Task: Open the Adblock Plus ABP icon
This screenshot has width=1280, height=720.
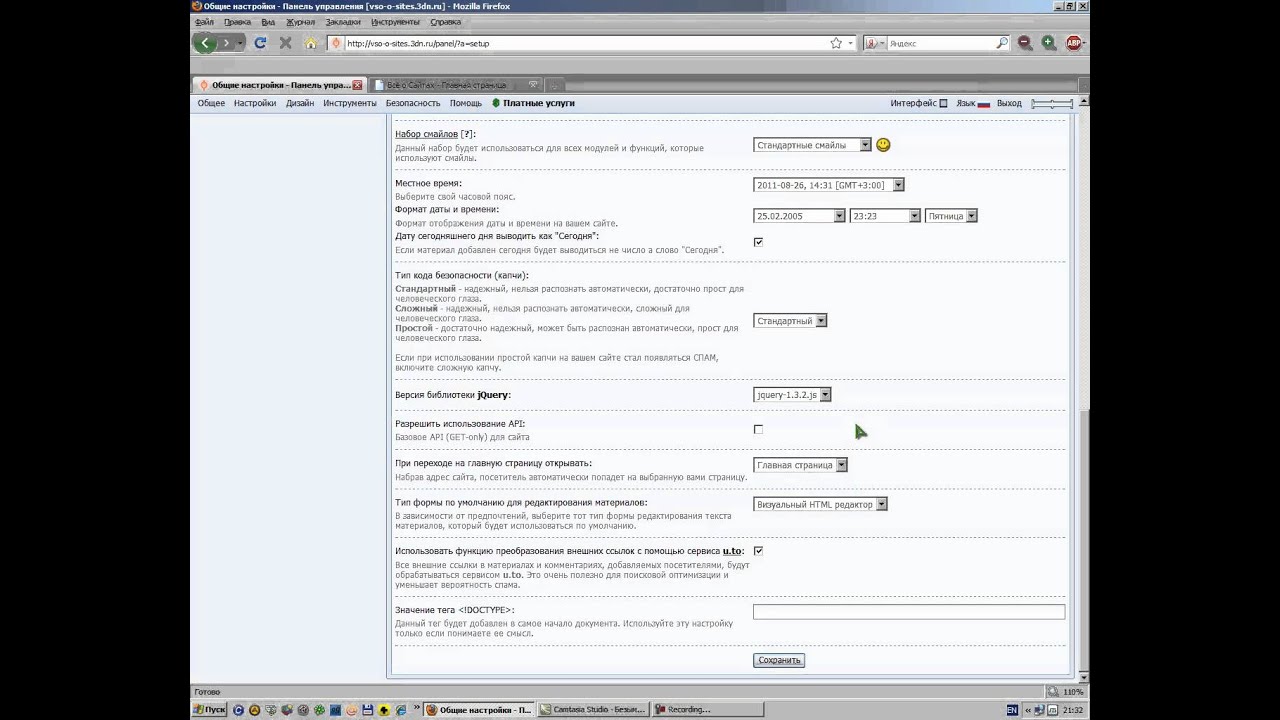Action: (1074, 43)
